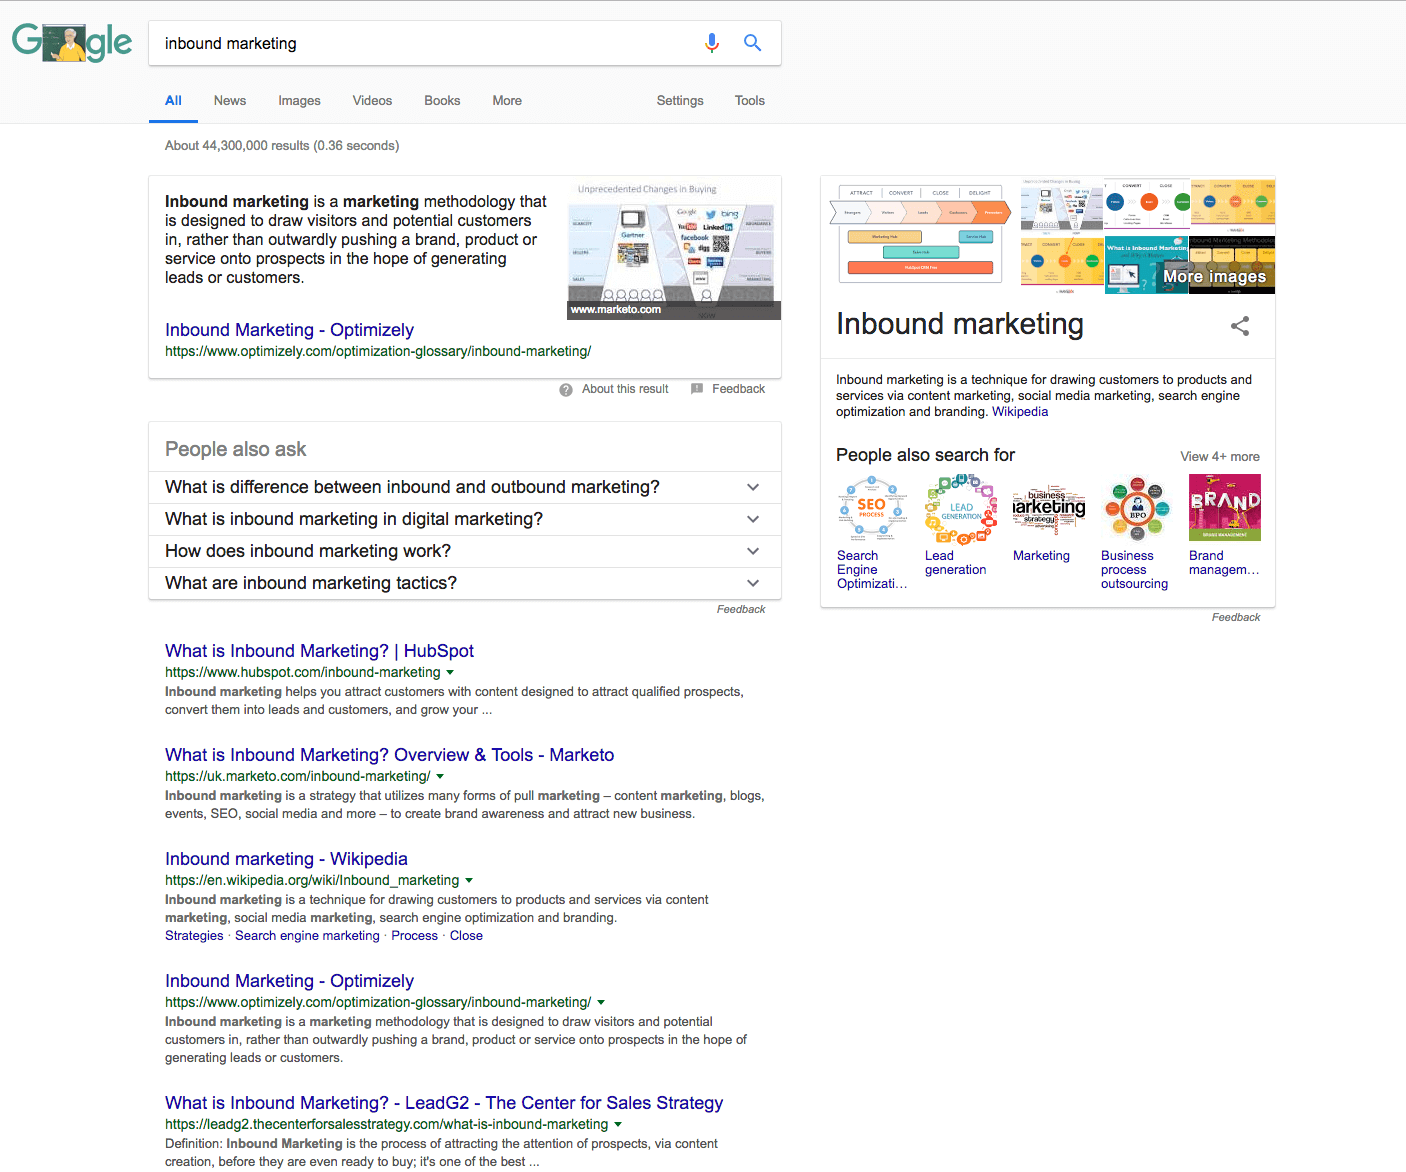Open What is Inbound Marketing? | HubSpot result
Image resolution: width=1406 pixels, height=1172 pixels.
(319, 651)
